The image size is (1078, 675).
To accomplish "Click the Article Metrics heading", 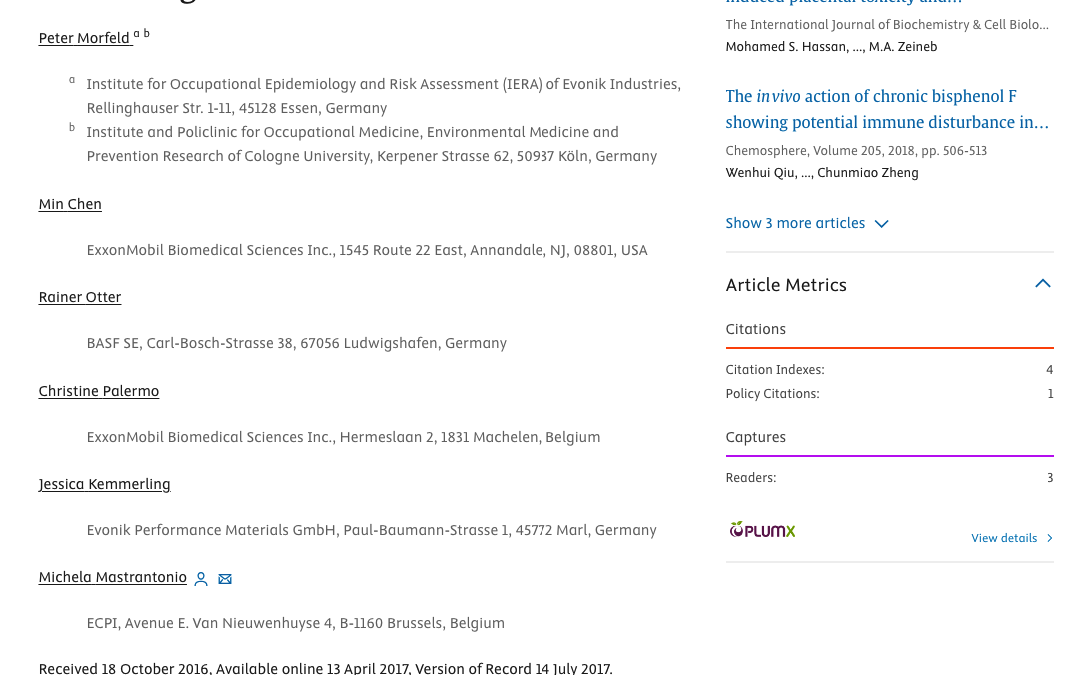I will point(786,285).
